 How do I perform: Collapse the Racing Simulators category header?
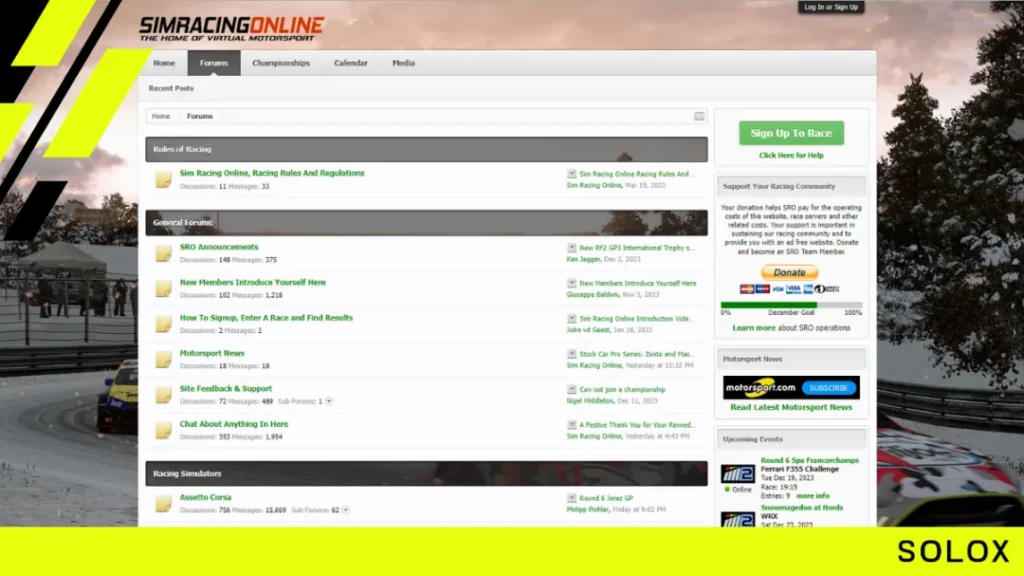pos(426,473)
